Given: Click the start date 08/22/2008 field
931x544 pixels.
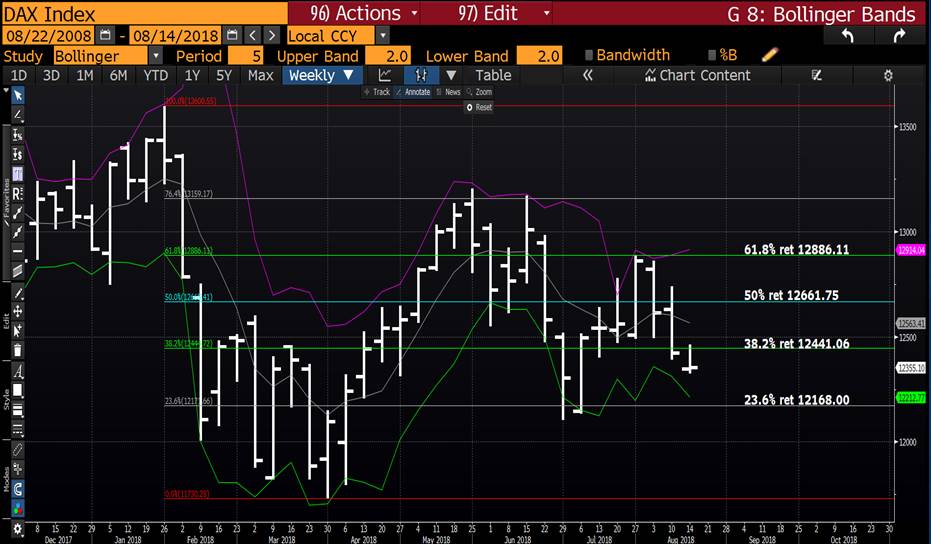Looking at the screenshot, I should pos(49,36).
